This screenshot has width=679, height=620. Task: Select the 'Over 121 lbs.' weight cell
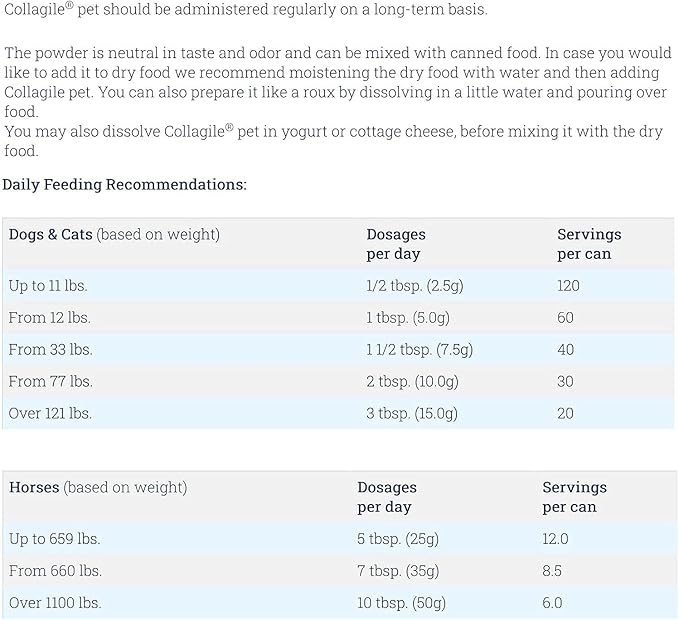point(50,414)
